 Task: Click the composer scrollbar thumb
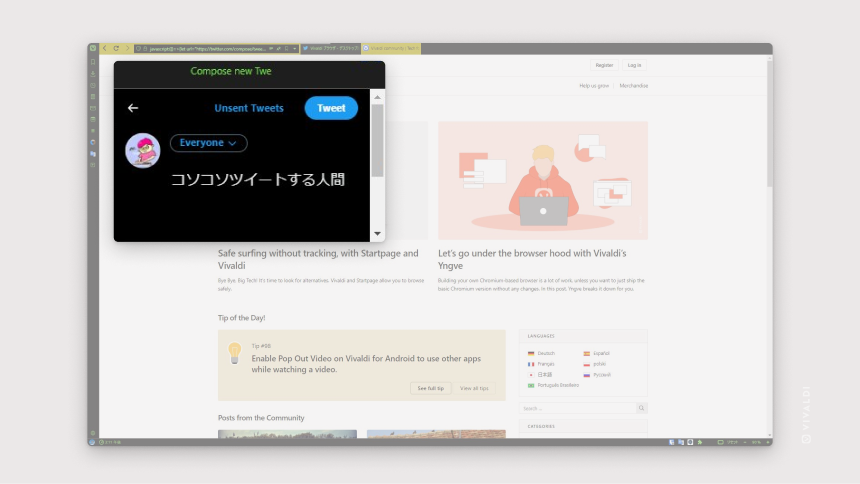pyautogui.click(x=377, y=140)
